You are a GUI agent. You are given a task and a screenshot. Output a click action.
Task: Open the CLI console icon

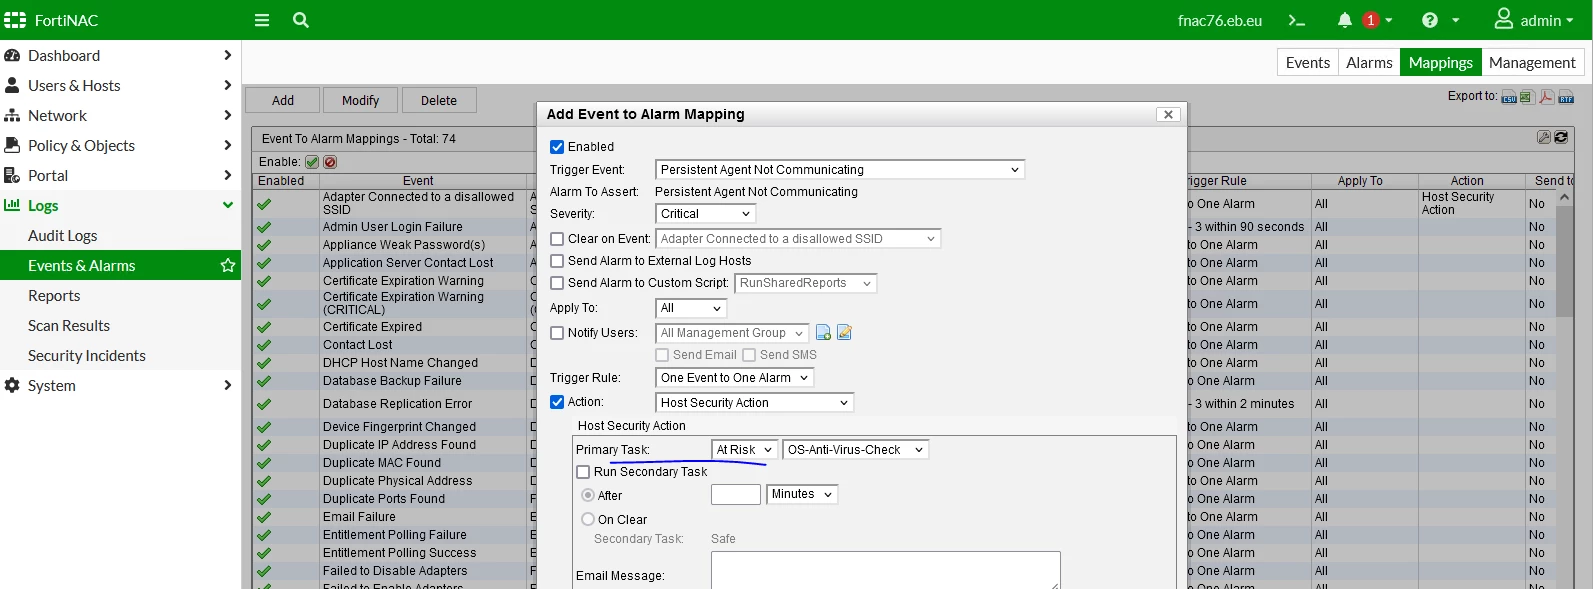coord(1297,20)
